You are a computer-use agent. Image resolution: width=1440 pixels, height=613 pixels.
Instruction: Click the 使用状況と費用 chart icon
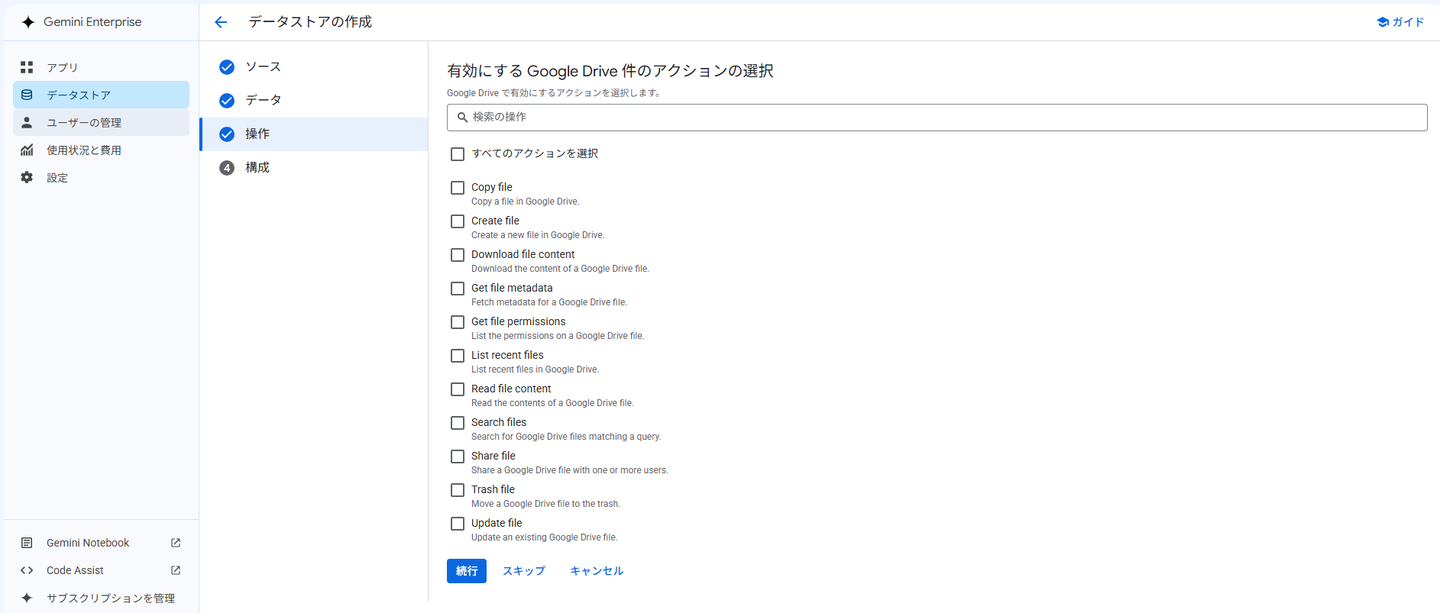[27, 150]
